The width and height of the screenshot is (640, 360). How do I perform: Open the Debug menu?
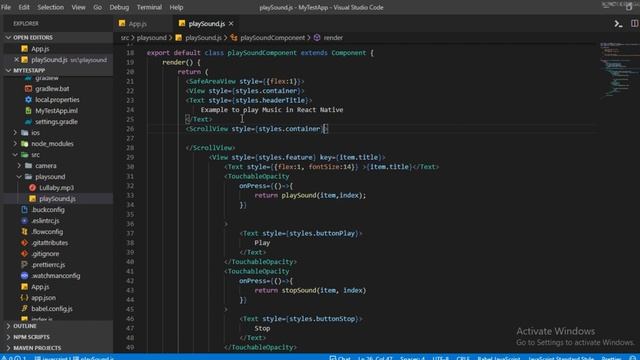coord(119,7)
